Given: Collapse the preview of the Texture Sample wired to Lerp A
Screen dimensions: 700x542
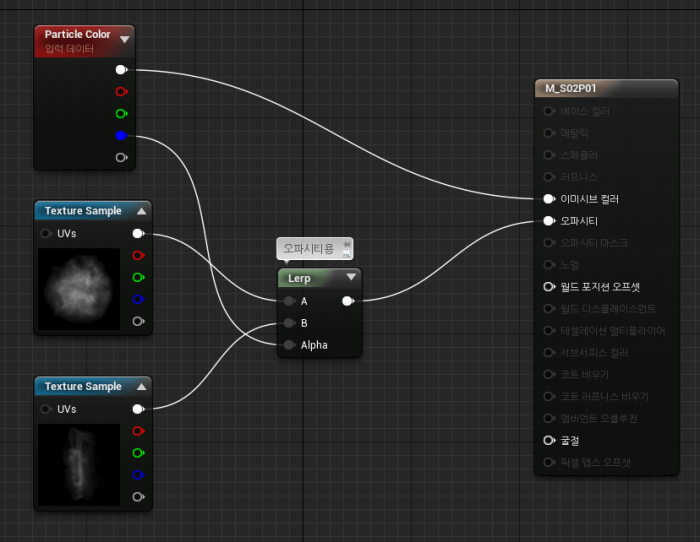Looking at the screenshot, I should [x=141, y=211].
